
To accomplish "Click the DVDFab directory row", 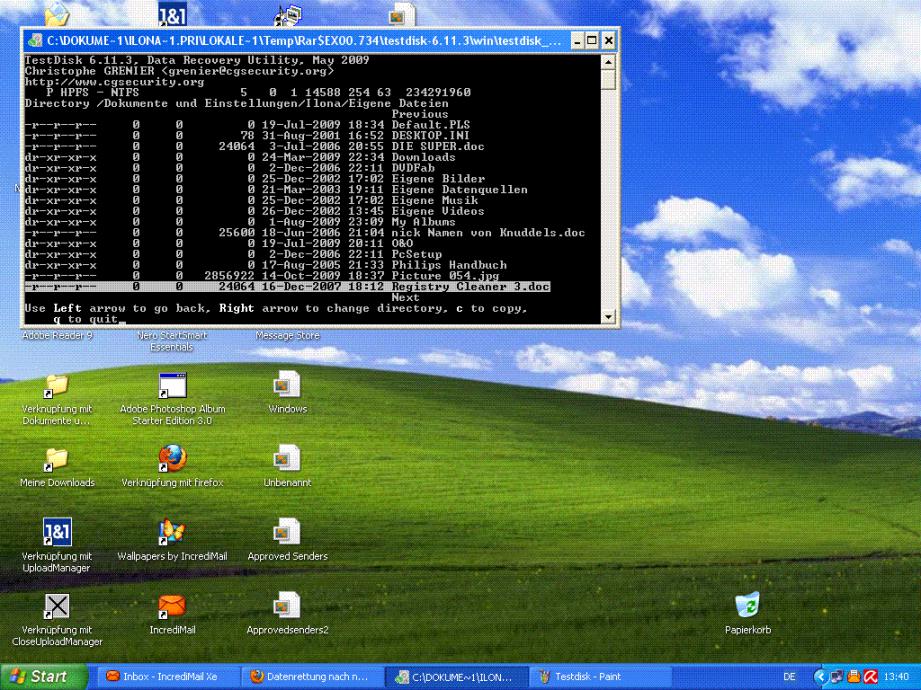I will [230, 168].
